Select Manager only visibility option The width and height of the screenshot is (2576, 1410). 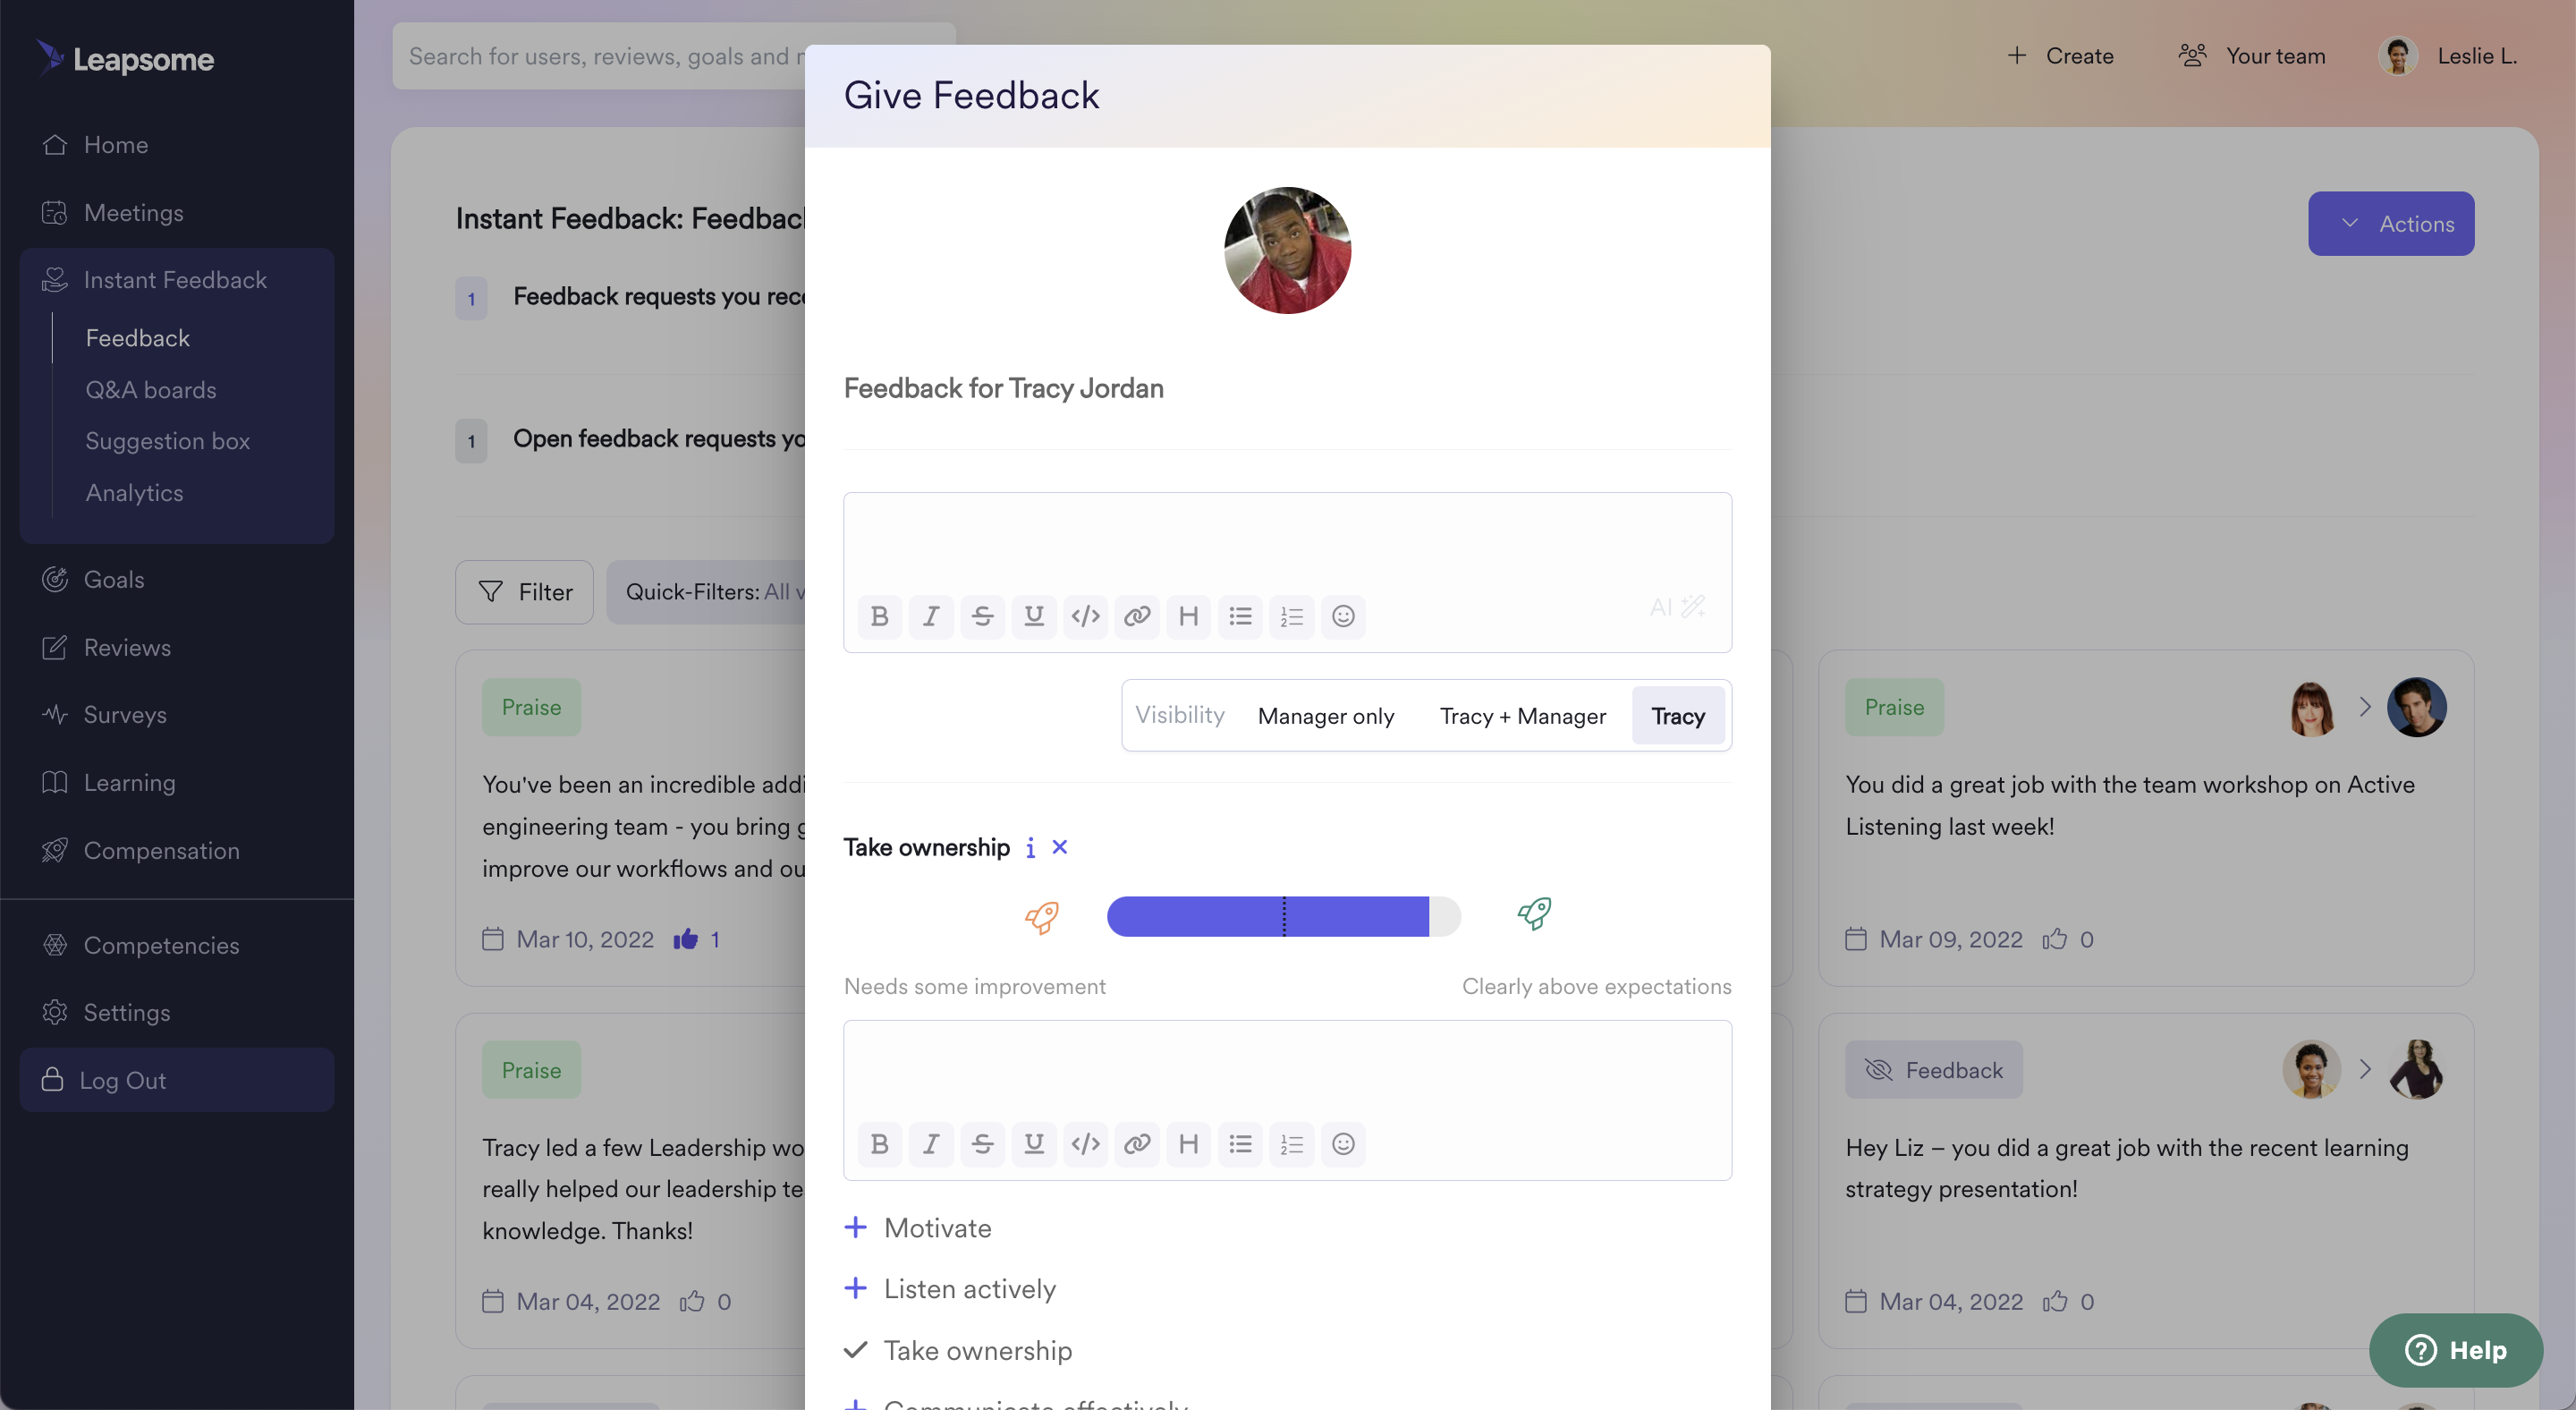[x=1325, y=714]
